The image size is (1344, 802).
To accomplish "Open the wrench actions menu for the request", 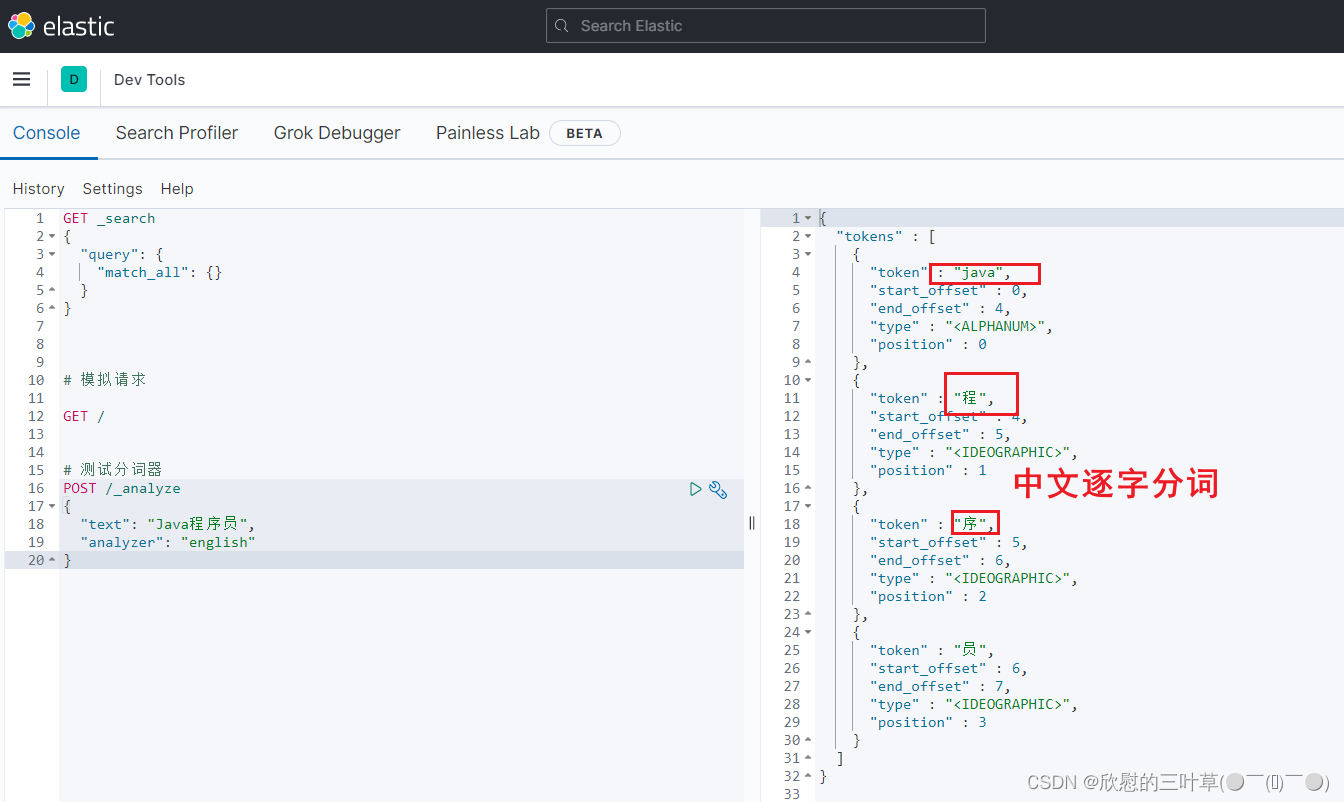I will (x=718, y=489).
